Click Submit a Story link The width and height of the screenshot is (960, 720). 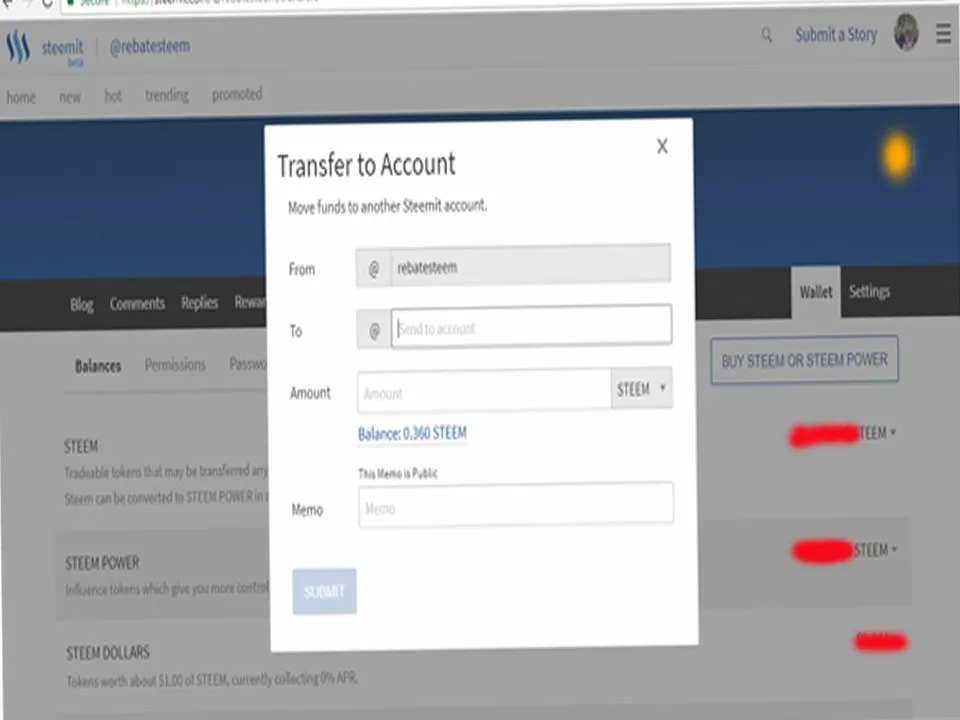point(836,35)
